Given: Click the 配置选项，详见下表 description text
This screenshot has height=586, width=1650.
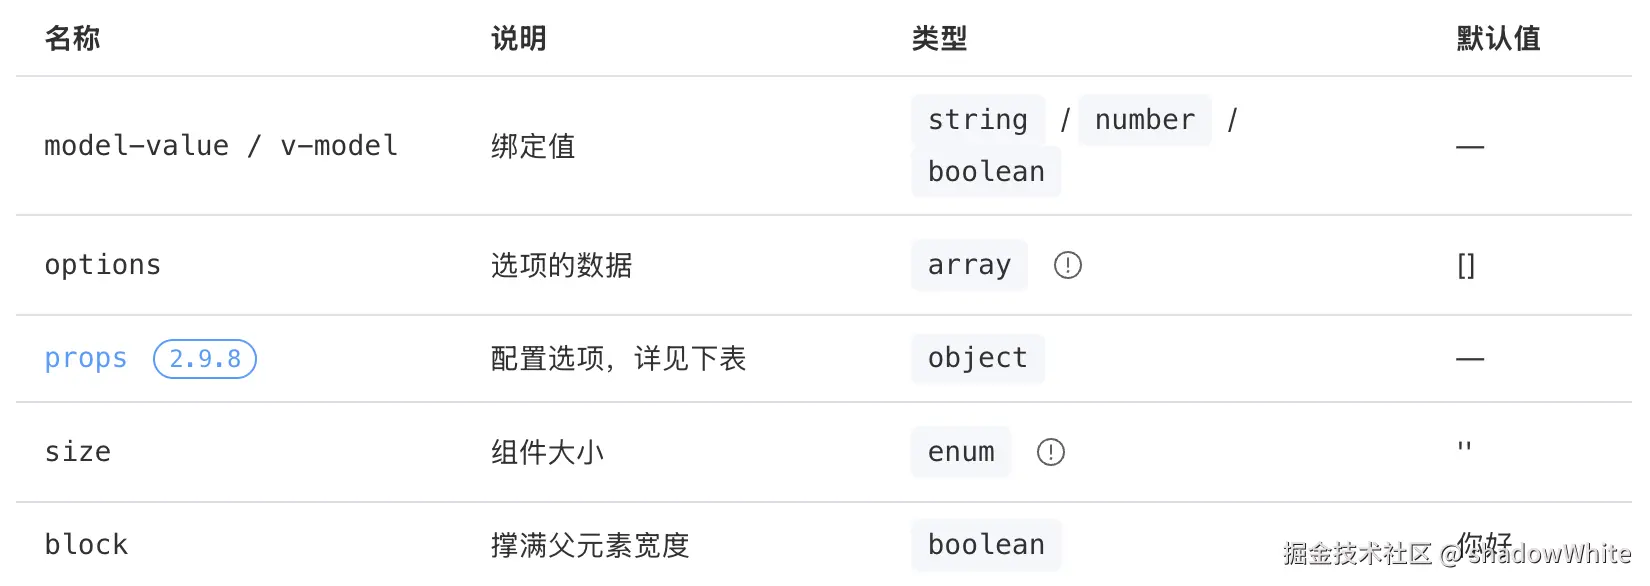Looking at the screenshot, I should click(x=618, y=359).
